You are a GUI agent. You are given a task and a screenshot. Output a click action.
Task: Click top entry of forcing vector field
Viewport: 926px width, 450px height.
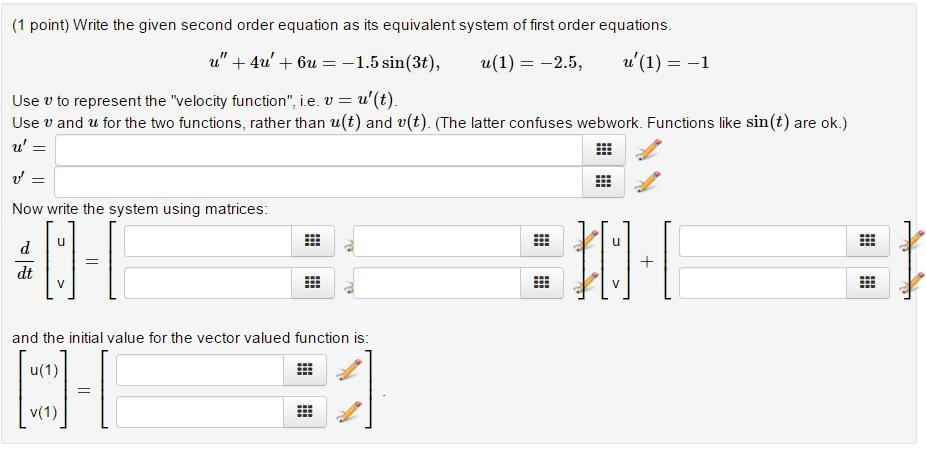(763, 241)
